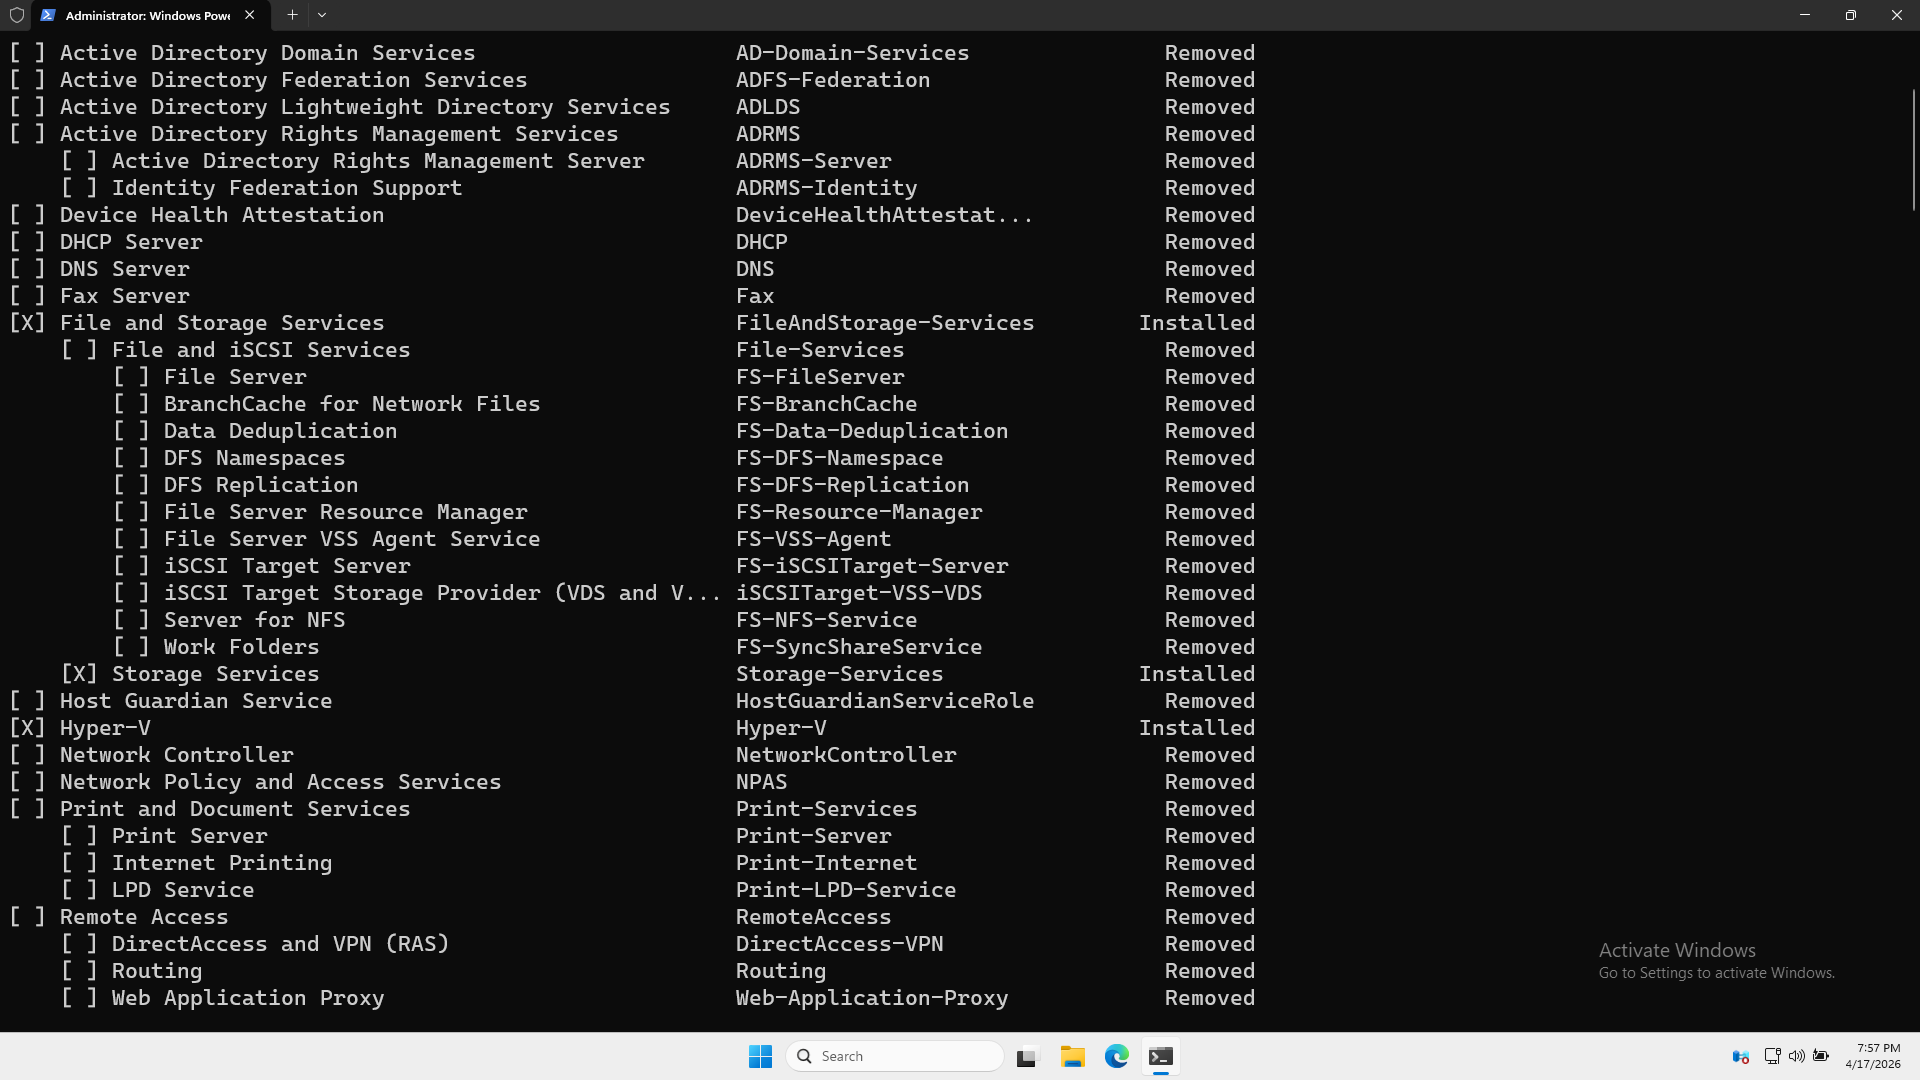The height and width of the screenshot is (1080, 1920).
Task: Open Task View from the taskbar
Action: [1027, 1056]
